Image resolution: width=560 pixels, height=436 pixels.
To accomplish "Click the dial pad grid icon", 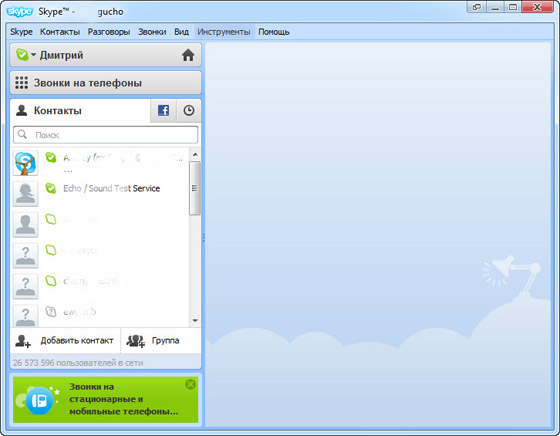I will click(21, 83).
